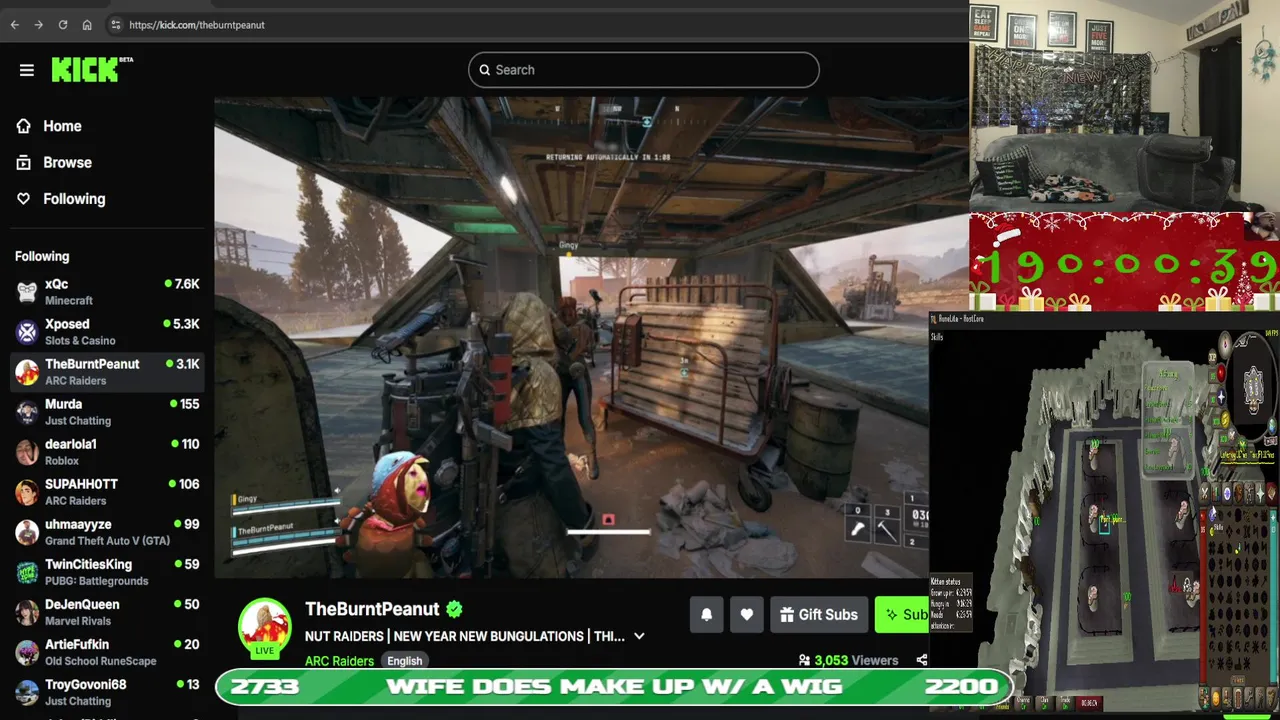The width and height of the screenshot is (1280, 720).
Task: Click xQc avatar icon in sidebar
Action: (x=27, y=292)
